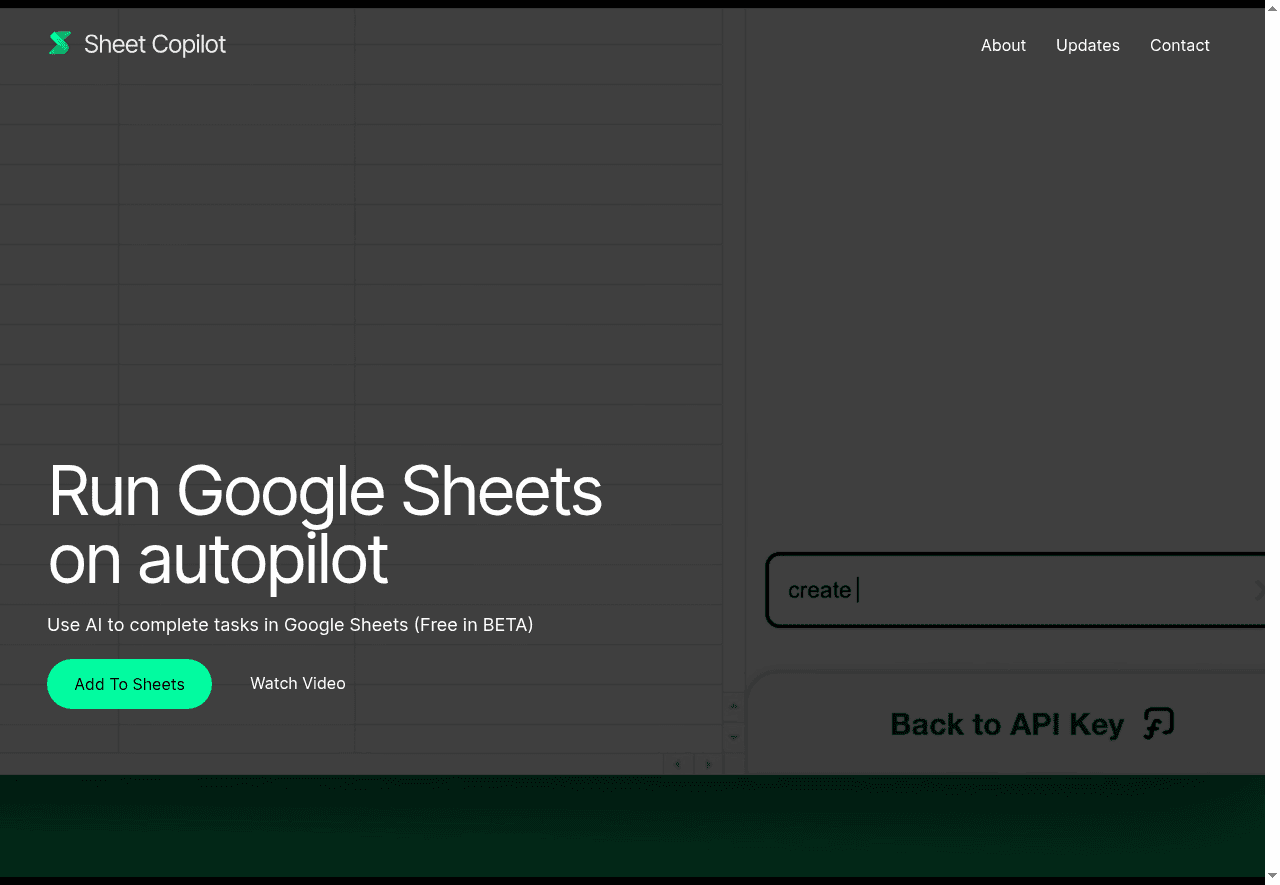The image size is (1280, 885).
Task: Click the Watch Video link
Action: point(298,683)
